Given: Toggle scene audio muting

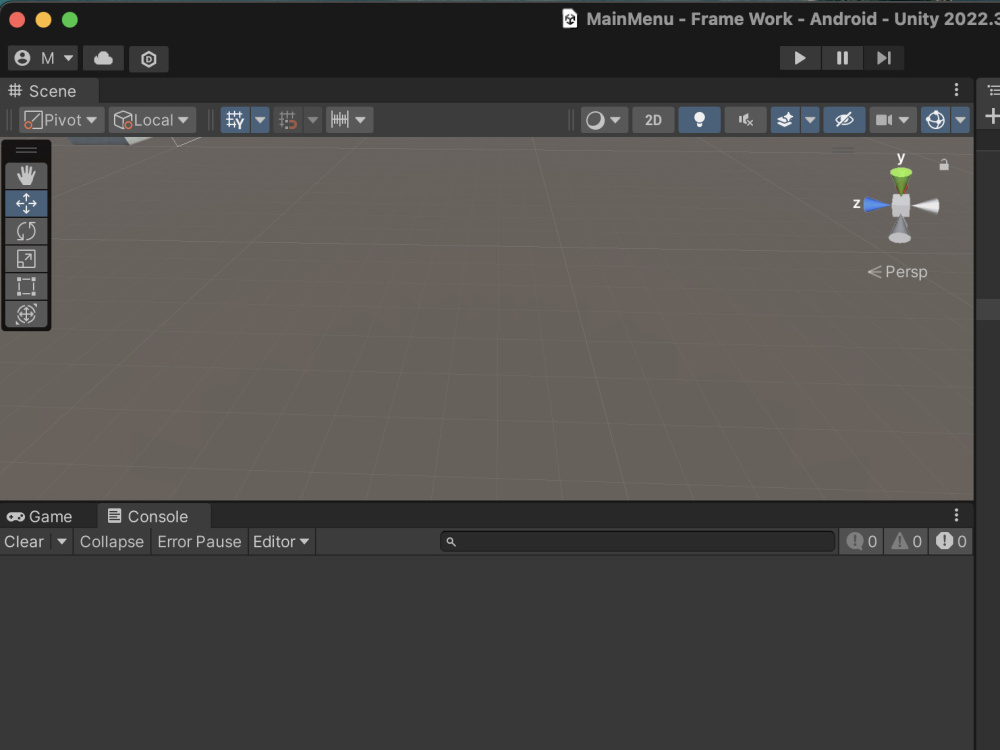Looking at the screenshot, I should tap(745, 119).
